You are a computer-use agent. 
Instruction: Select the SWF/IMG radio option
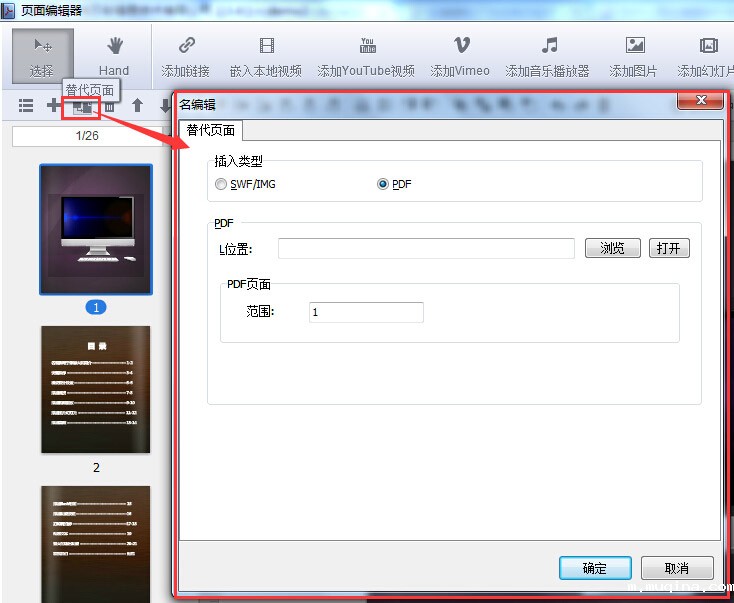(221, 185)
